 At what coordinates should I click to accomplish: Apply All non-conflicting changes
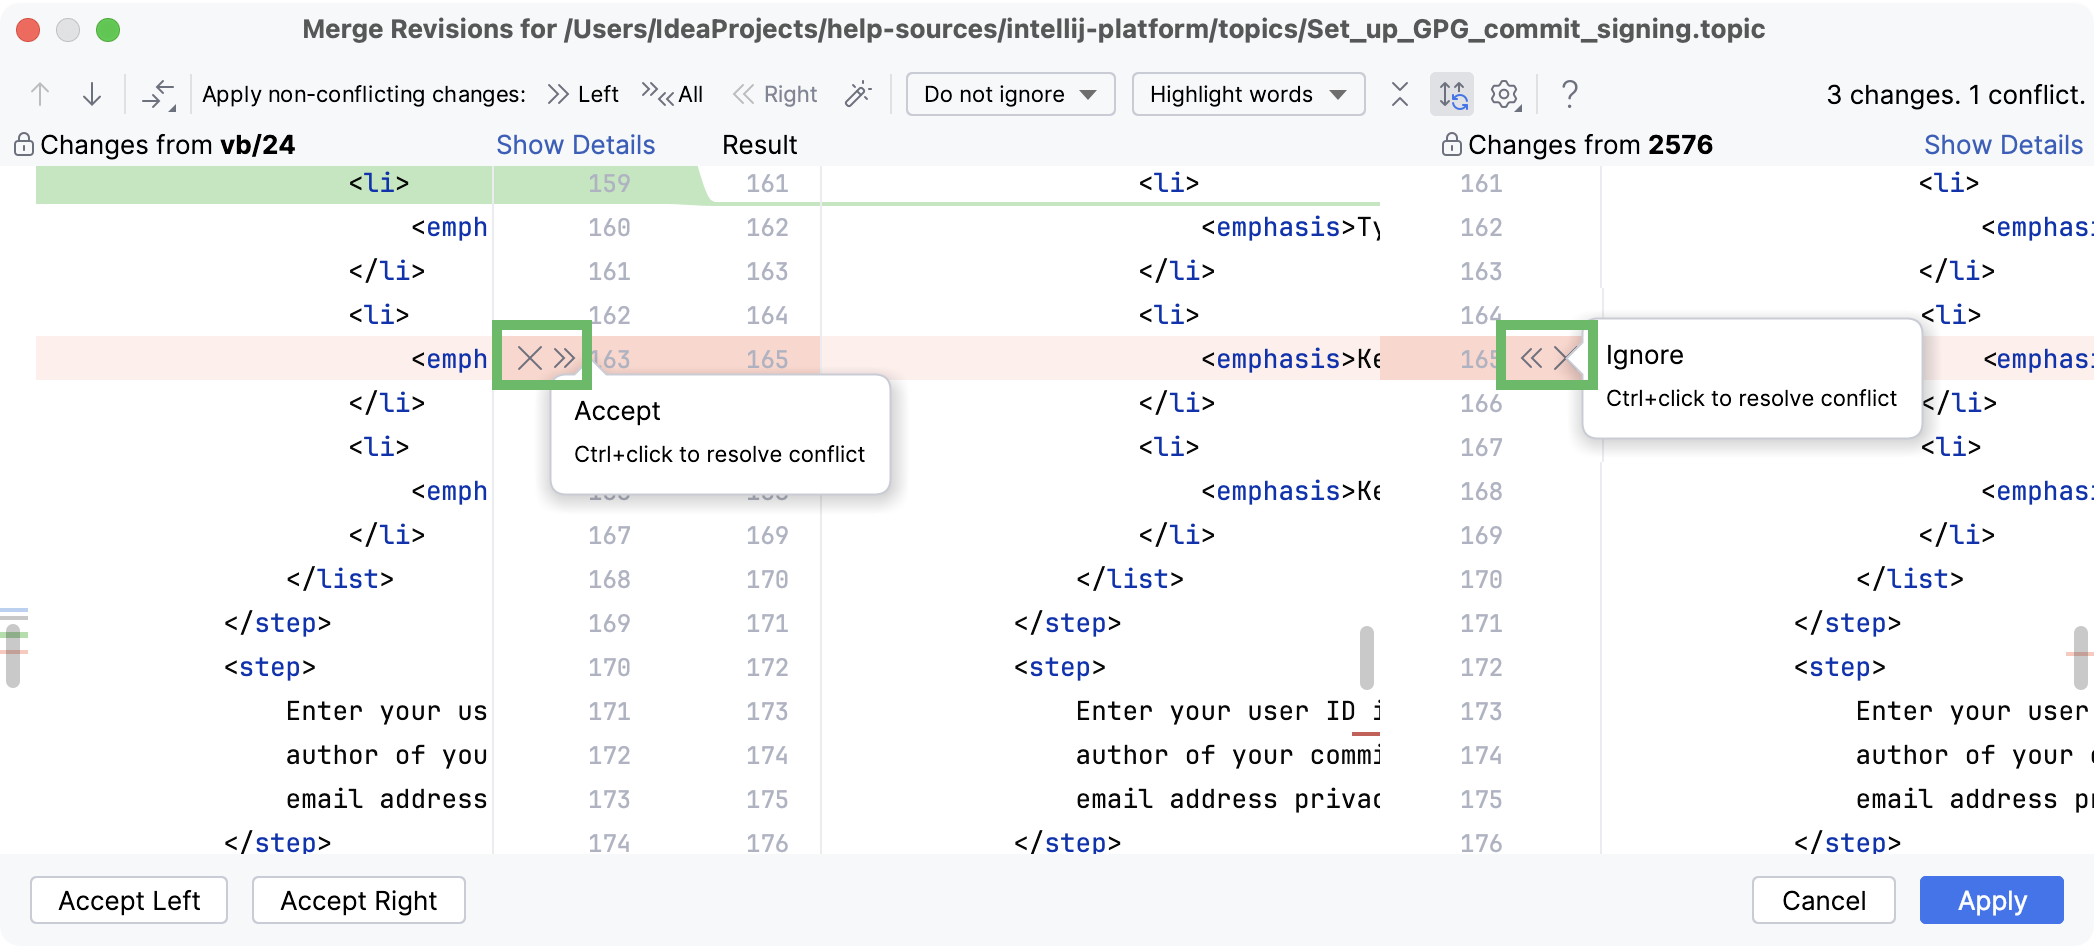coord(673,94)
